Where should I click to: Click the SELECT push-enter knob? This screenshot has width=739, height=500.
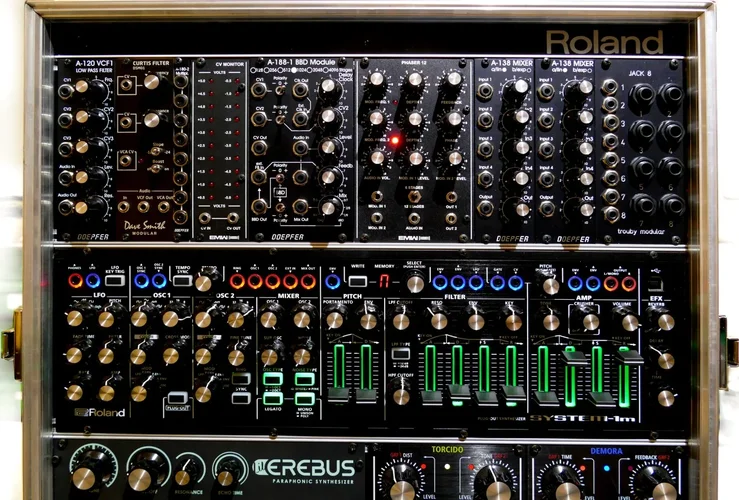point(415,284)
